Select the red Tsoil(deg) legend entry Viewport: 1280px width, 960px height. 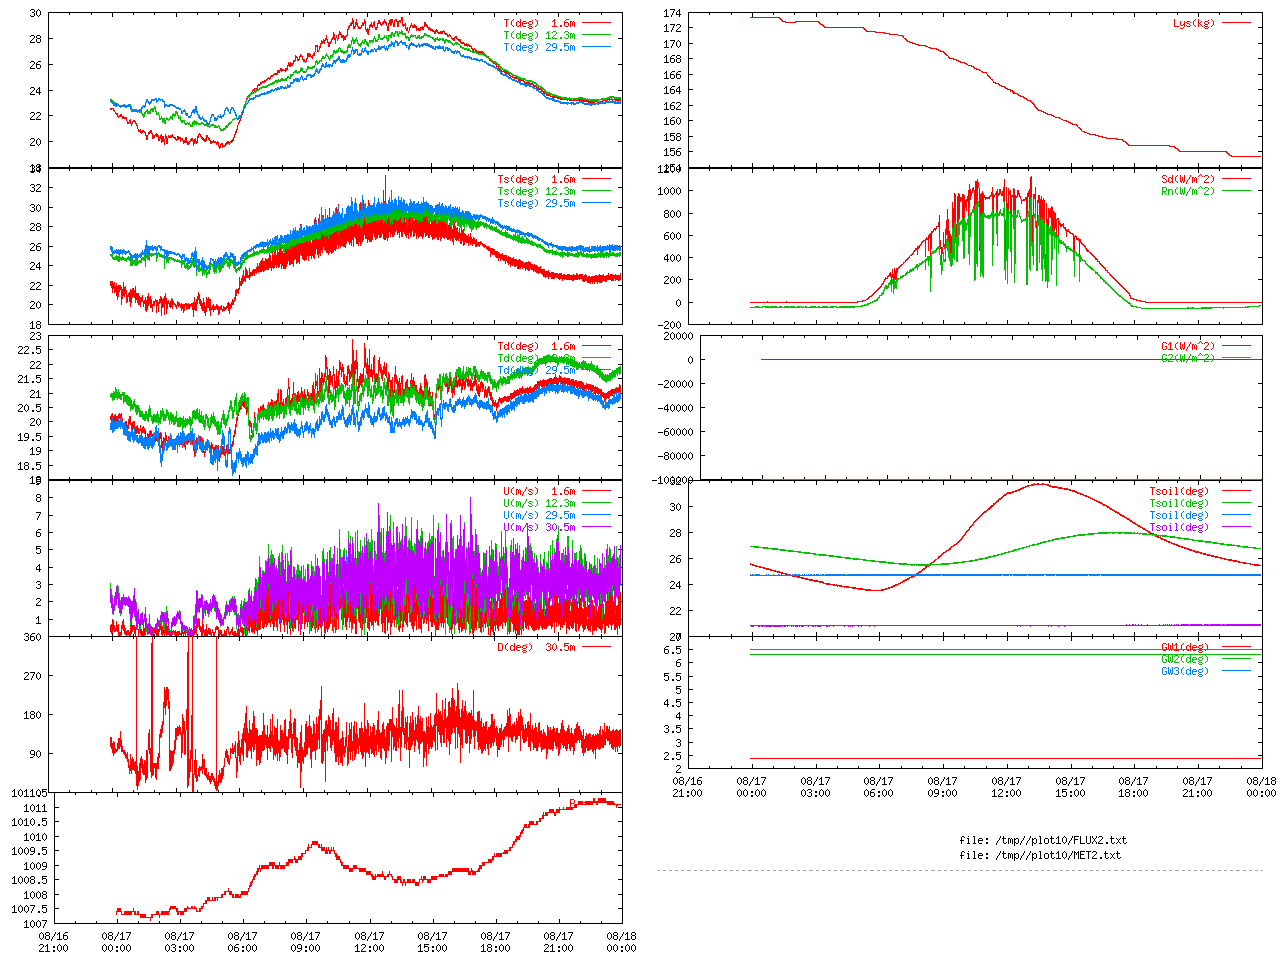tap(1178, 491)
